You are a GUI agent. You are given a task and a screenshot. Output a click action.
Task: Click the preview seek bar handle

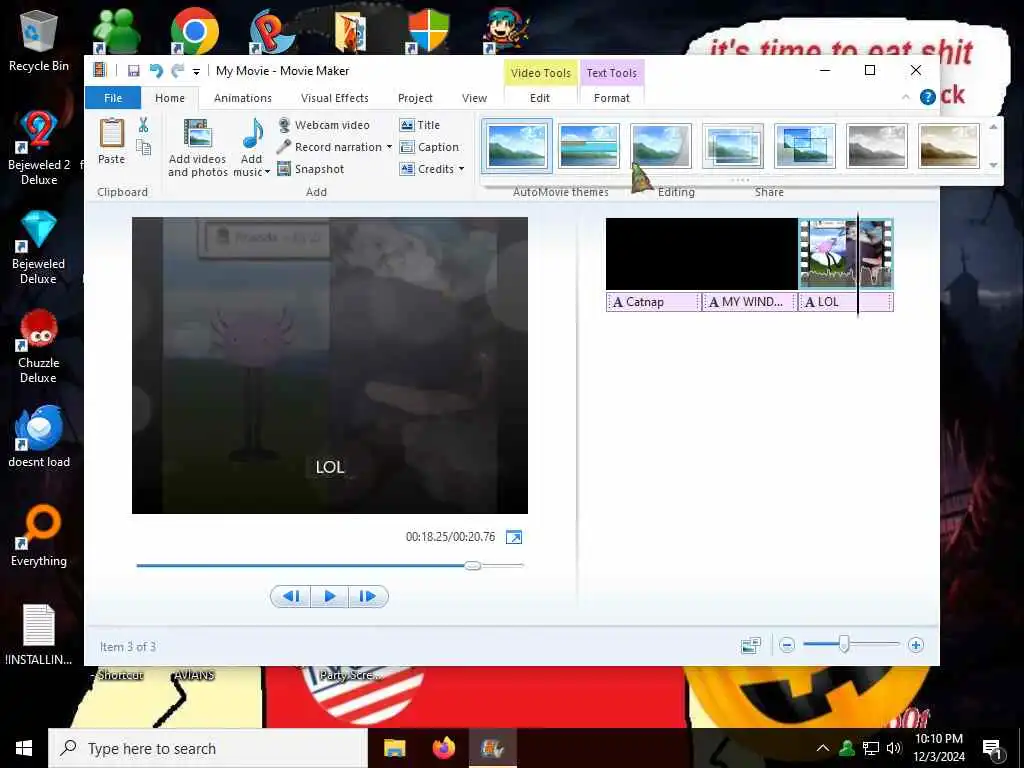[473, 566]
